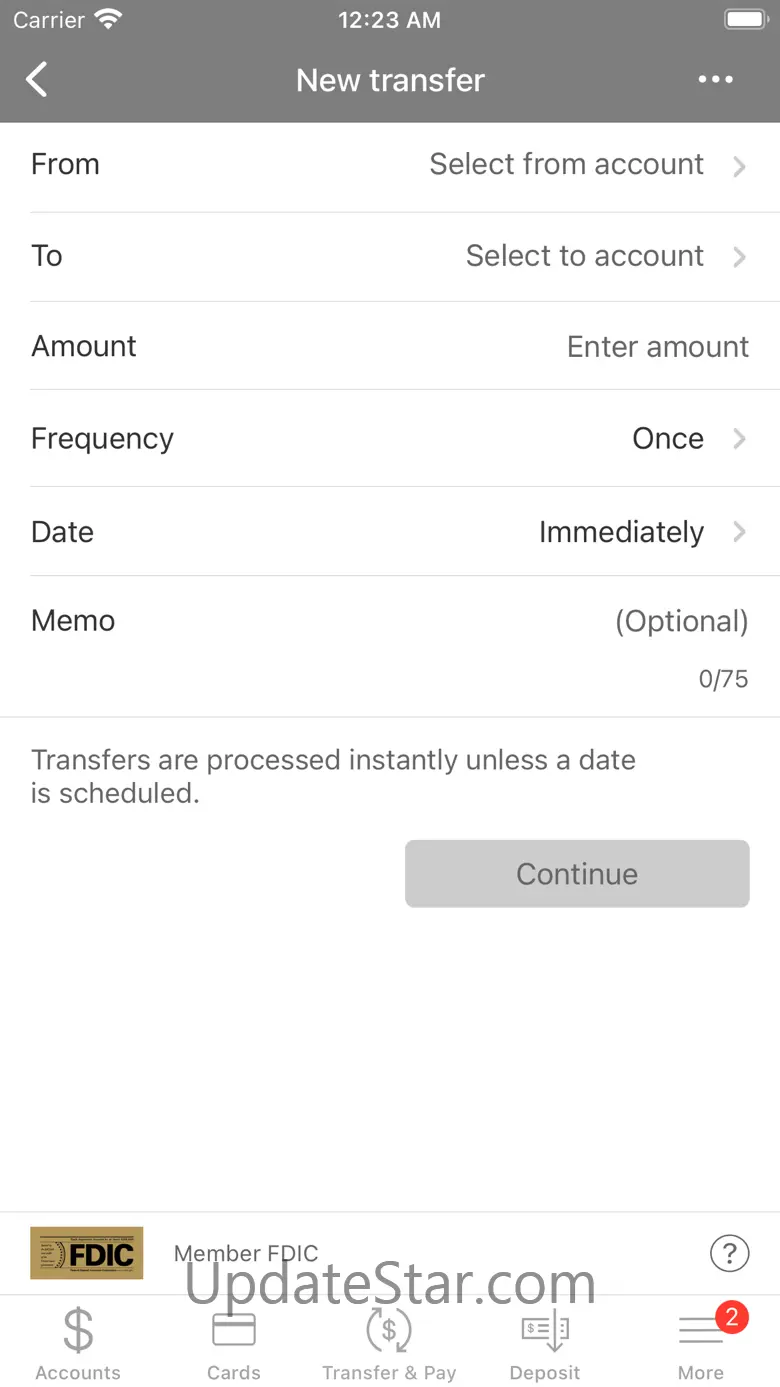Viewport: 780px width, 1387px height.
Task: Tap the back arrow icon
Action: (x=37, y=80)
